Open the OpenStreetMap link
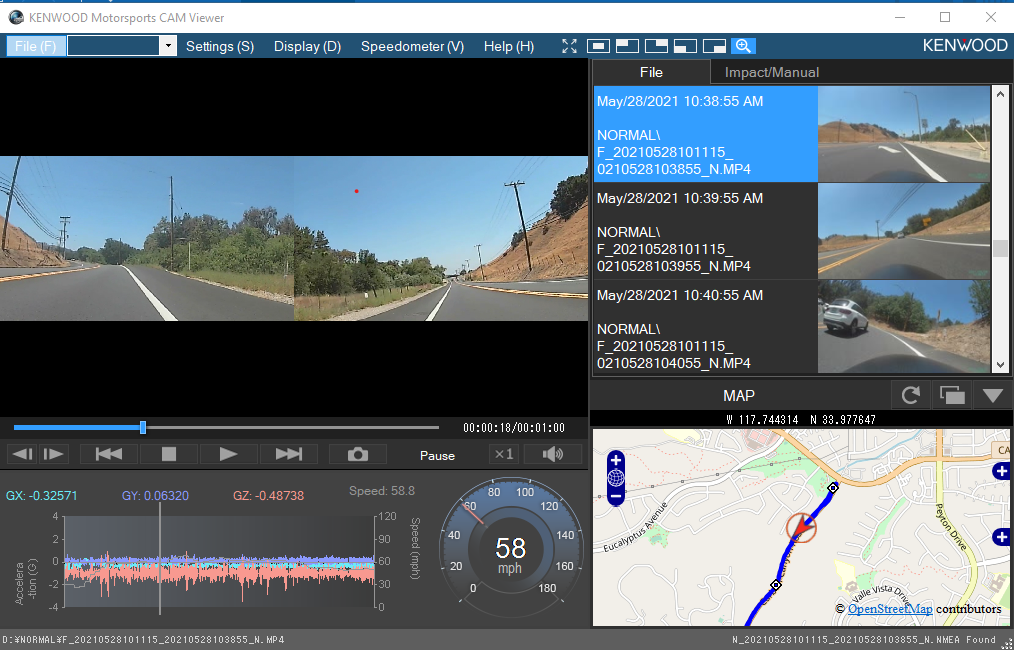 [x=889, y=609]
